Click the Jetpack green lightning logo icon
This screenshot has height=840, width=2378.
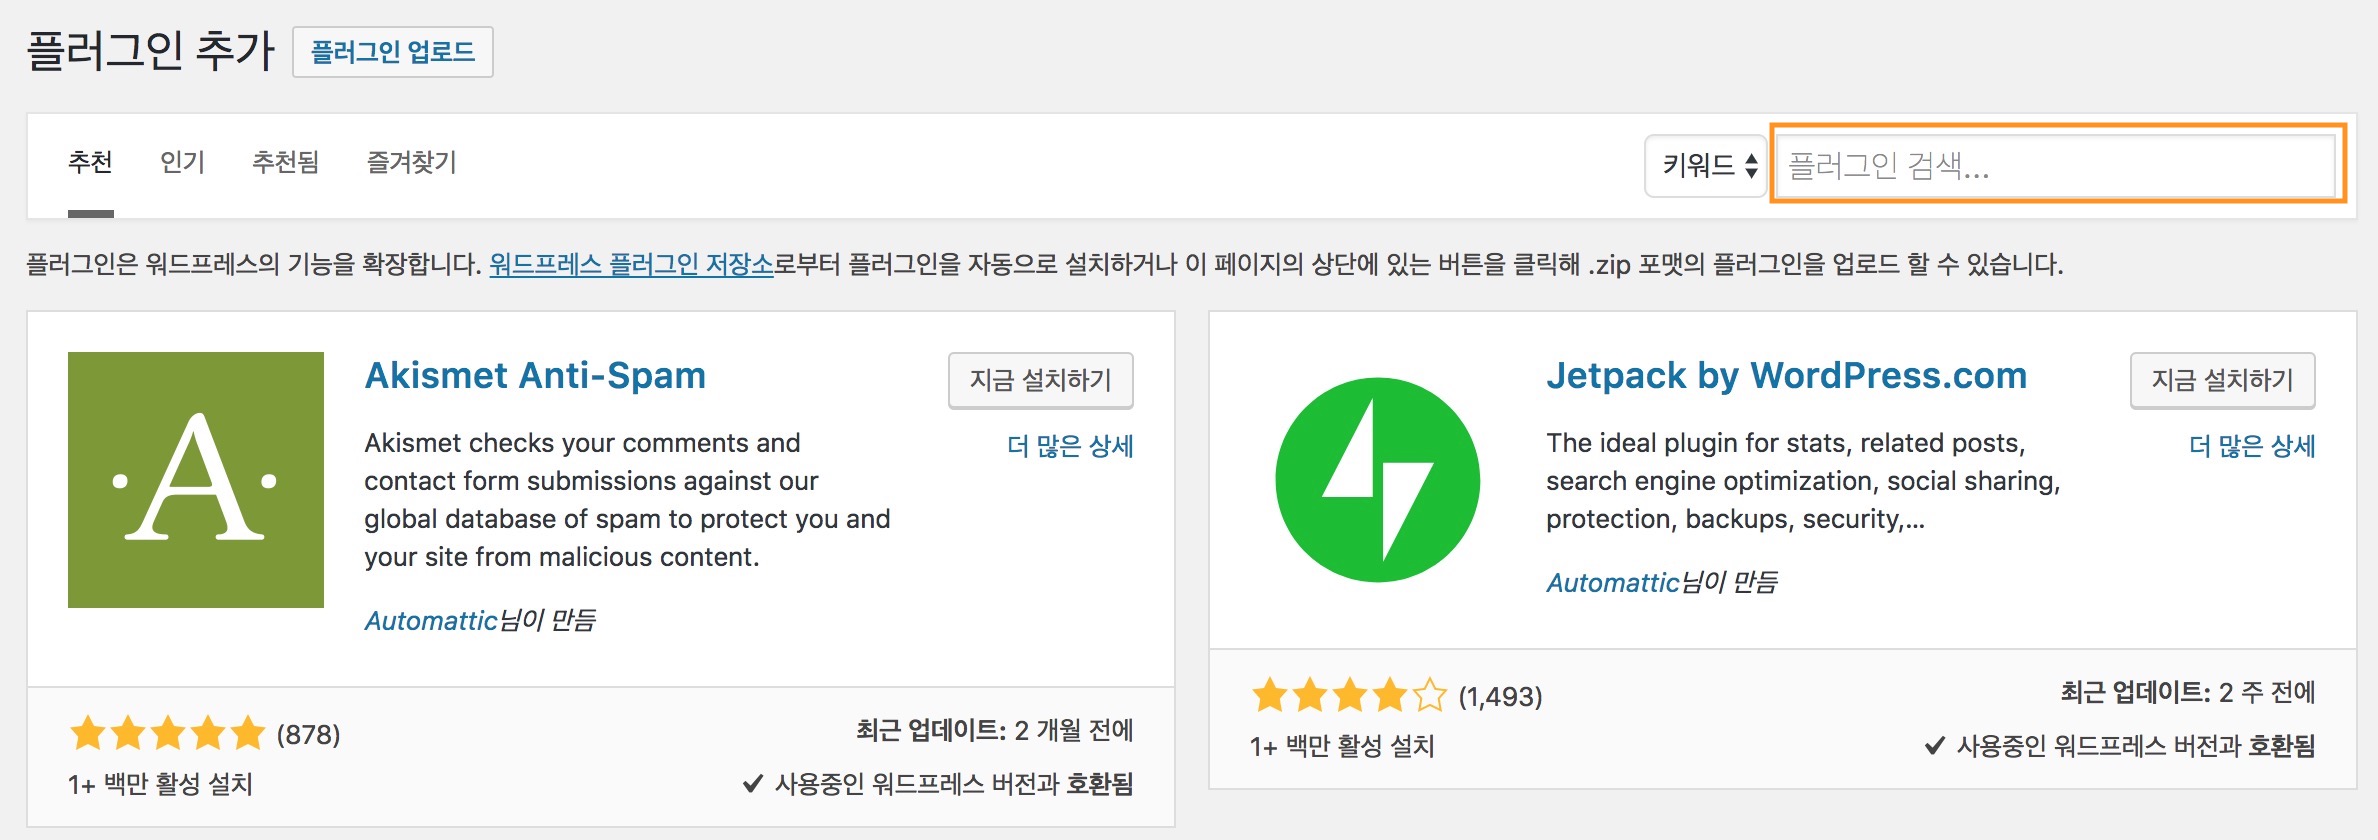[x=1378, y=480]
